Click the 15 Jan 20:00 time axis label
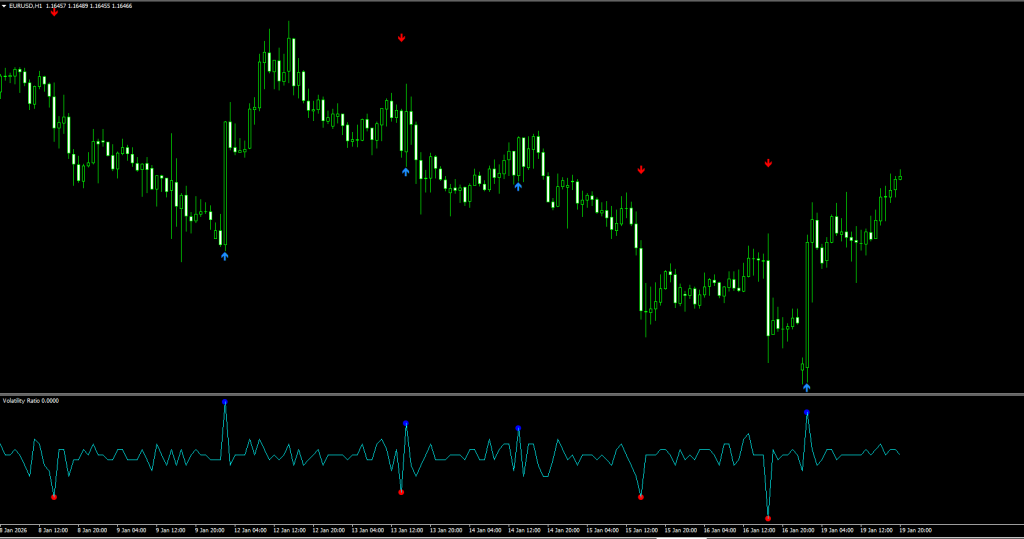This screenshot has height=539, width=1024. tap(682, 531)
